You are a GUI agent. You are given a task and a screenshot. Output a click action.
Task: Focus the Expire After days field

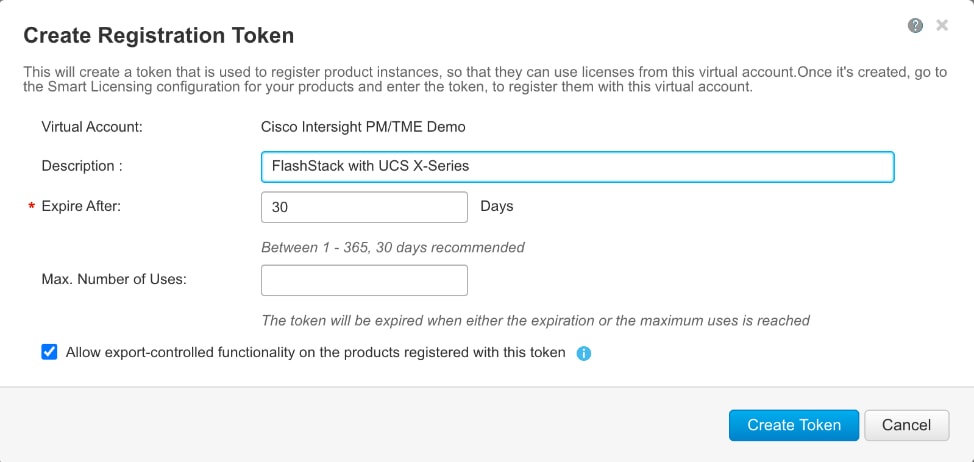pyautogui.click(x=365, y=207)
